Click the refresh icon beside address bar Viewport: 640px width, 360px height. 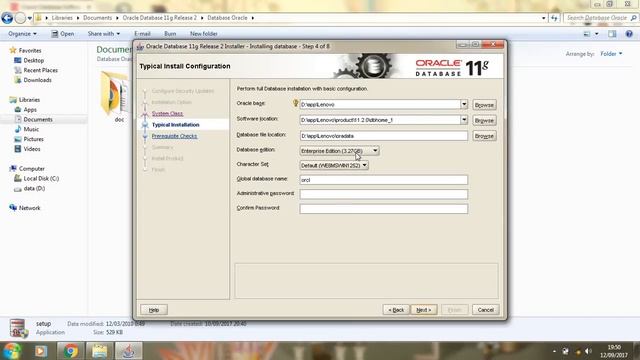point(554,18)
